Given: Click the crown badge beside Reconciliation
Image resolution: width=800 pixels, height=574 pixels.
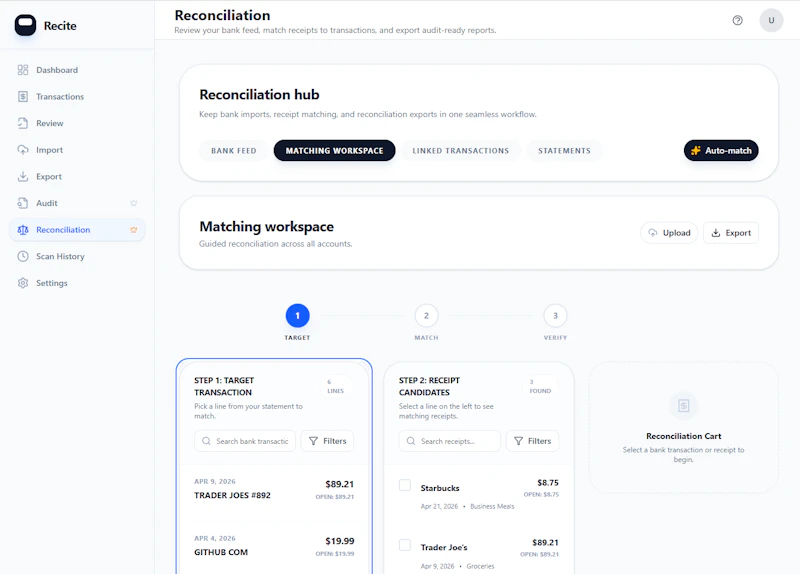Looking at the screenshot, I should click(134, 230).
